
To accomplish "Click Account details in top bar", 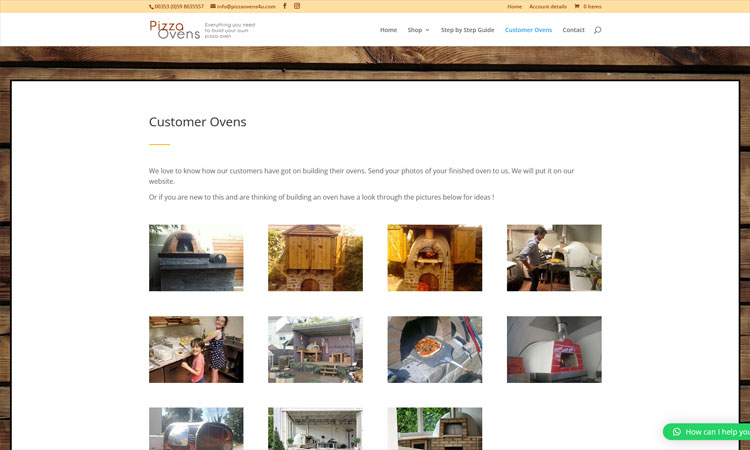I will pyautogui.click(x=548, y=6).
